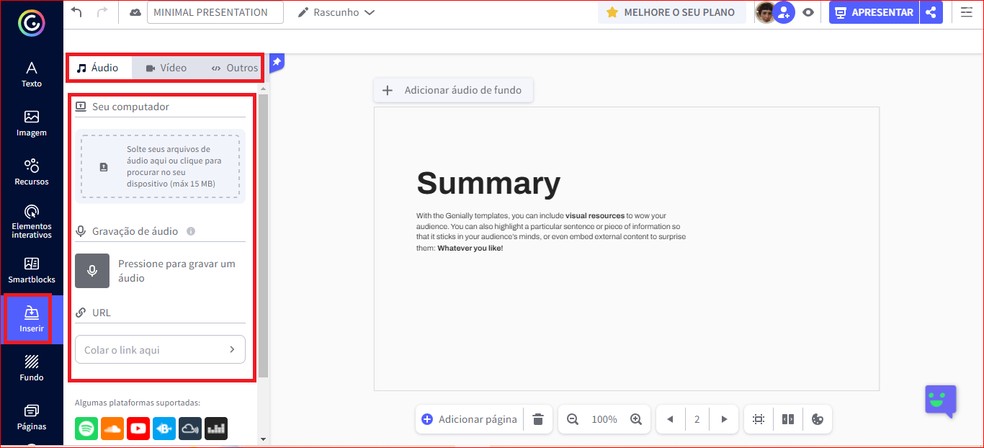The width and height of the screenshot is (984, 448).
Task: Redo the last action
Action: (x=102, y=12)
